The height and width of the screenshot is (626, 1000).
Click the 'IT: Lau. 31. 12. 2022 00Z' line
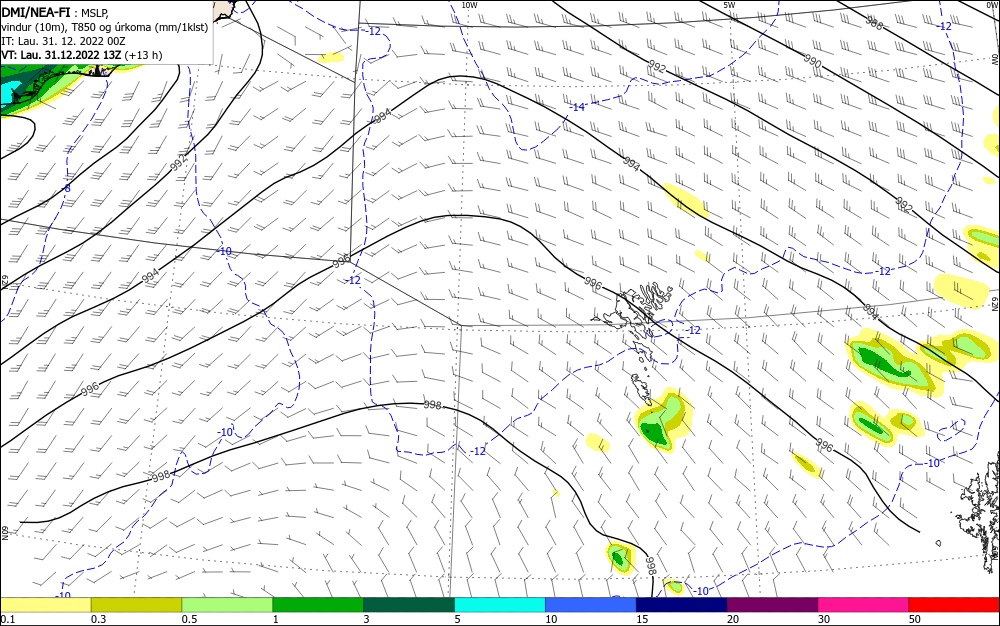coord(63,41)
